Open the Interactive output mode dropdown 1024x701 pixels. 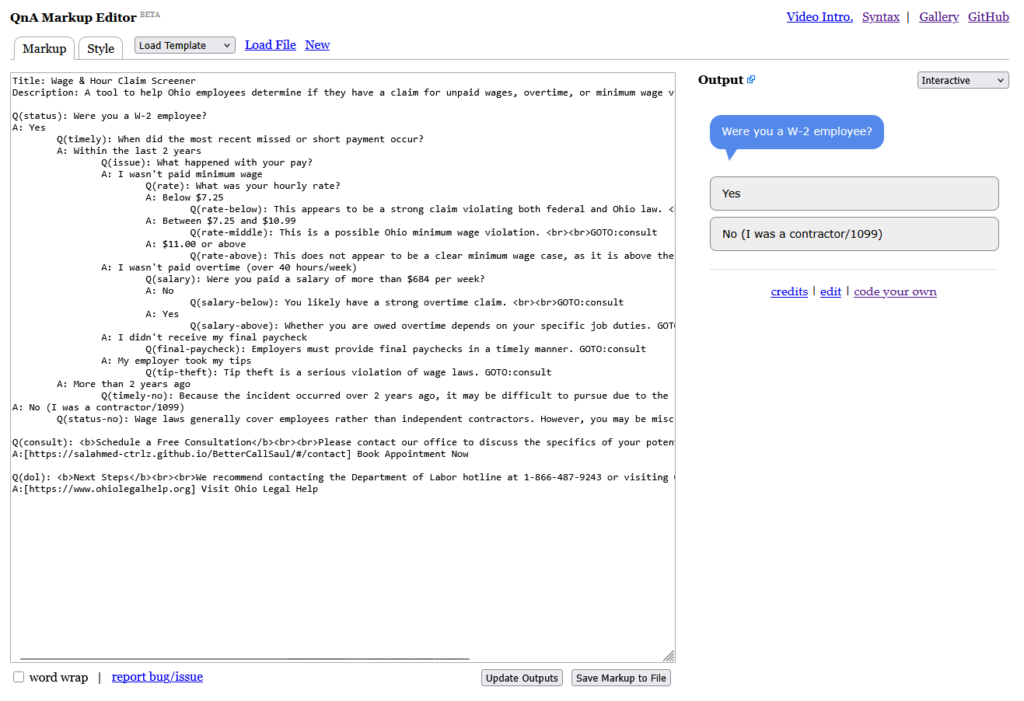coord(962,79)
